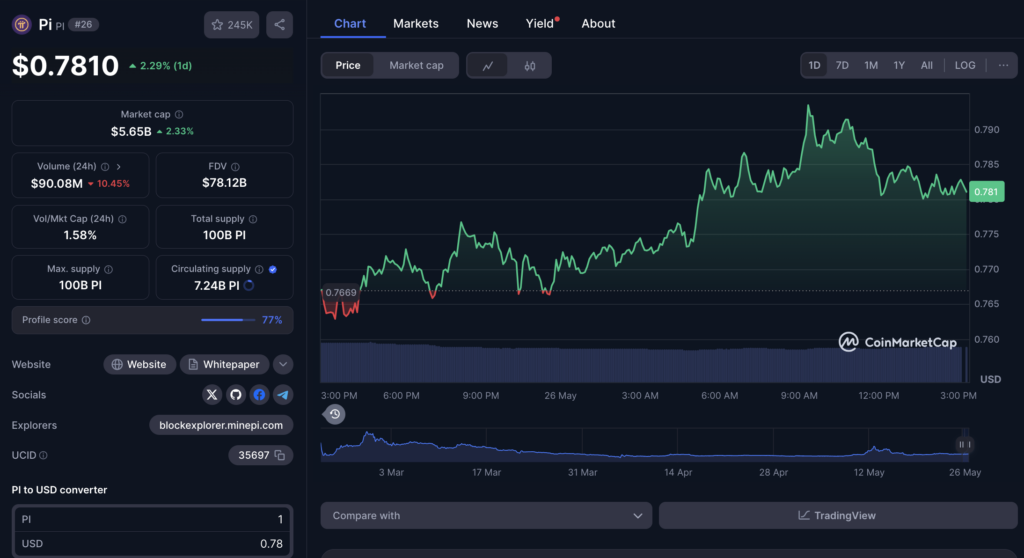1024x558 pixels.
Task: Set chart range to 1D
Action: 814,65
